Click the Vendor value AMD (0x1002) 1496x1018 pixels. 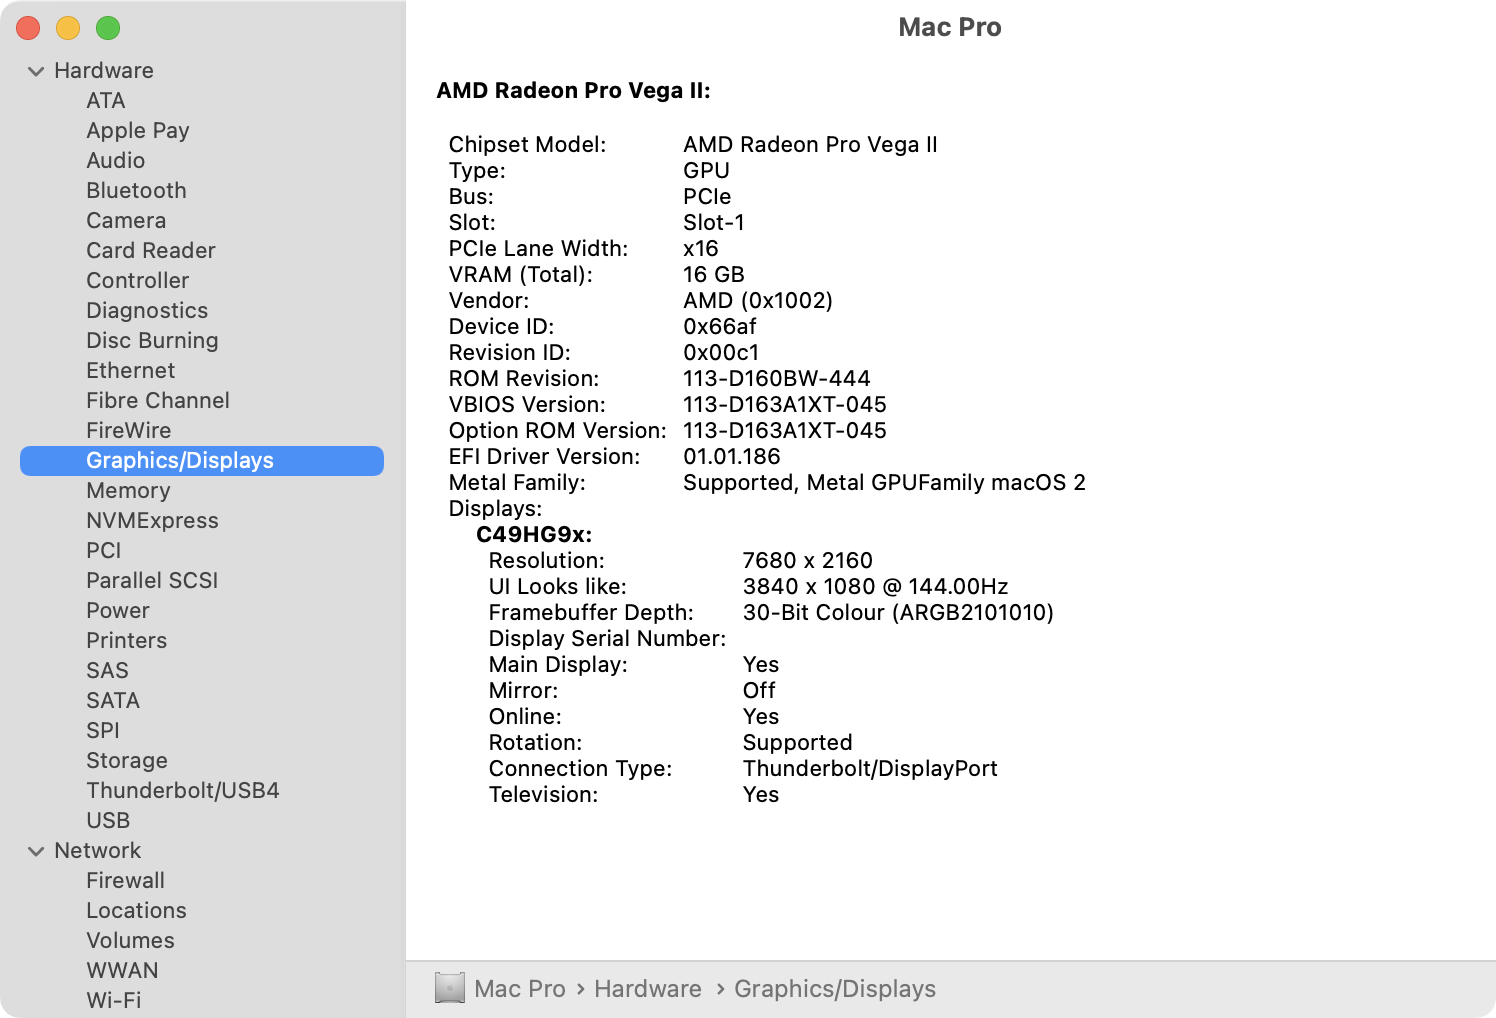click(758, 301)
